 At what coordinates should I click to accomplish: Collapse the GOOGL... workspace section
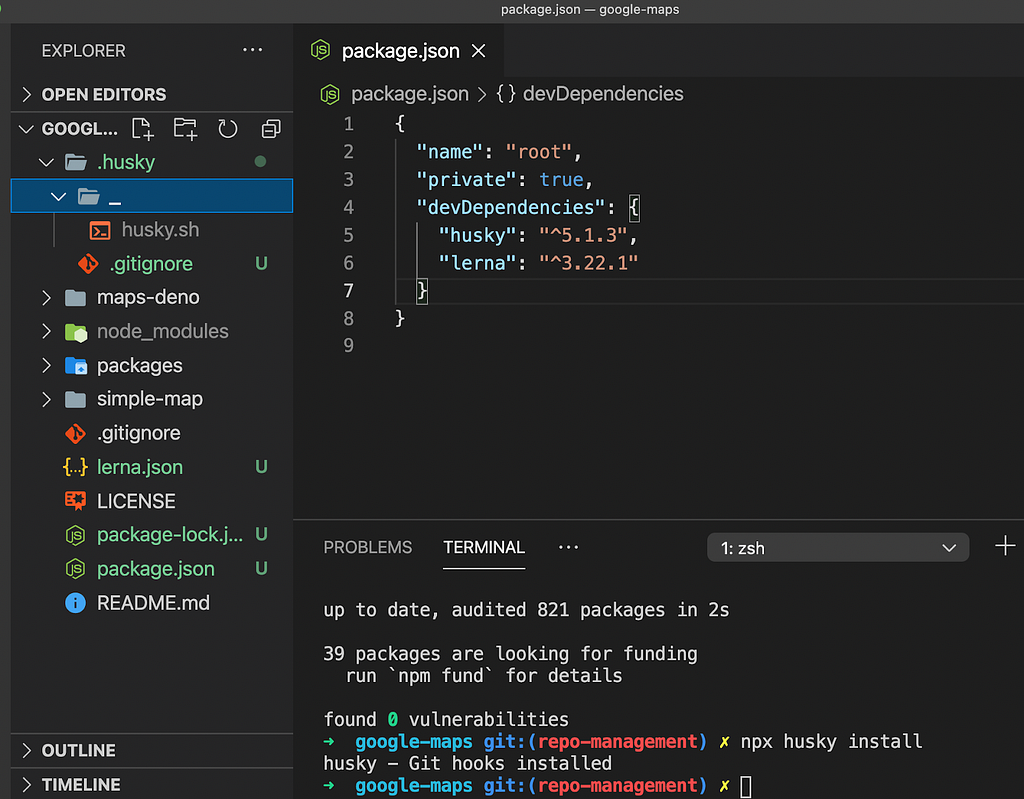[x=26, y=129]
